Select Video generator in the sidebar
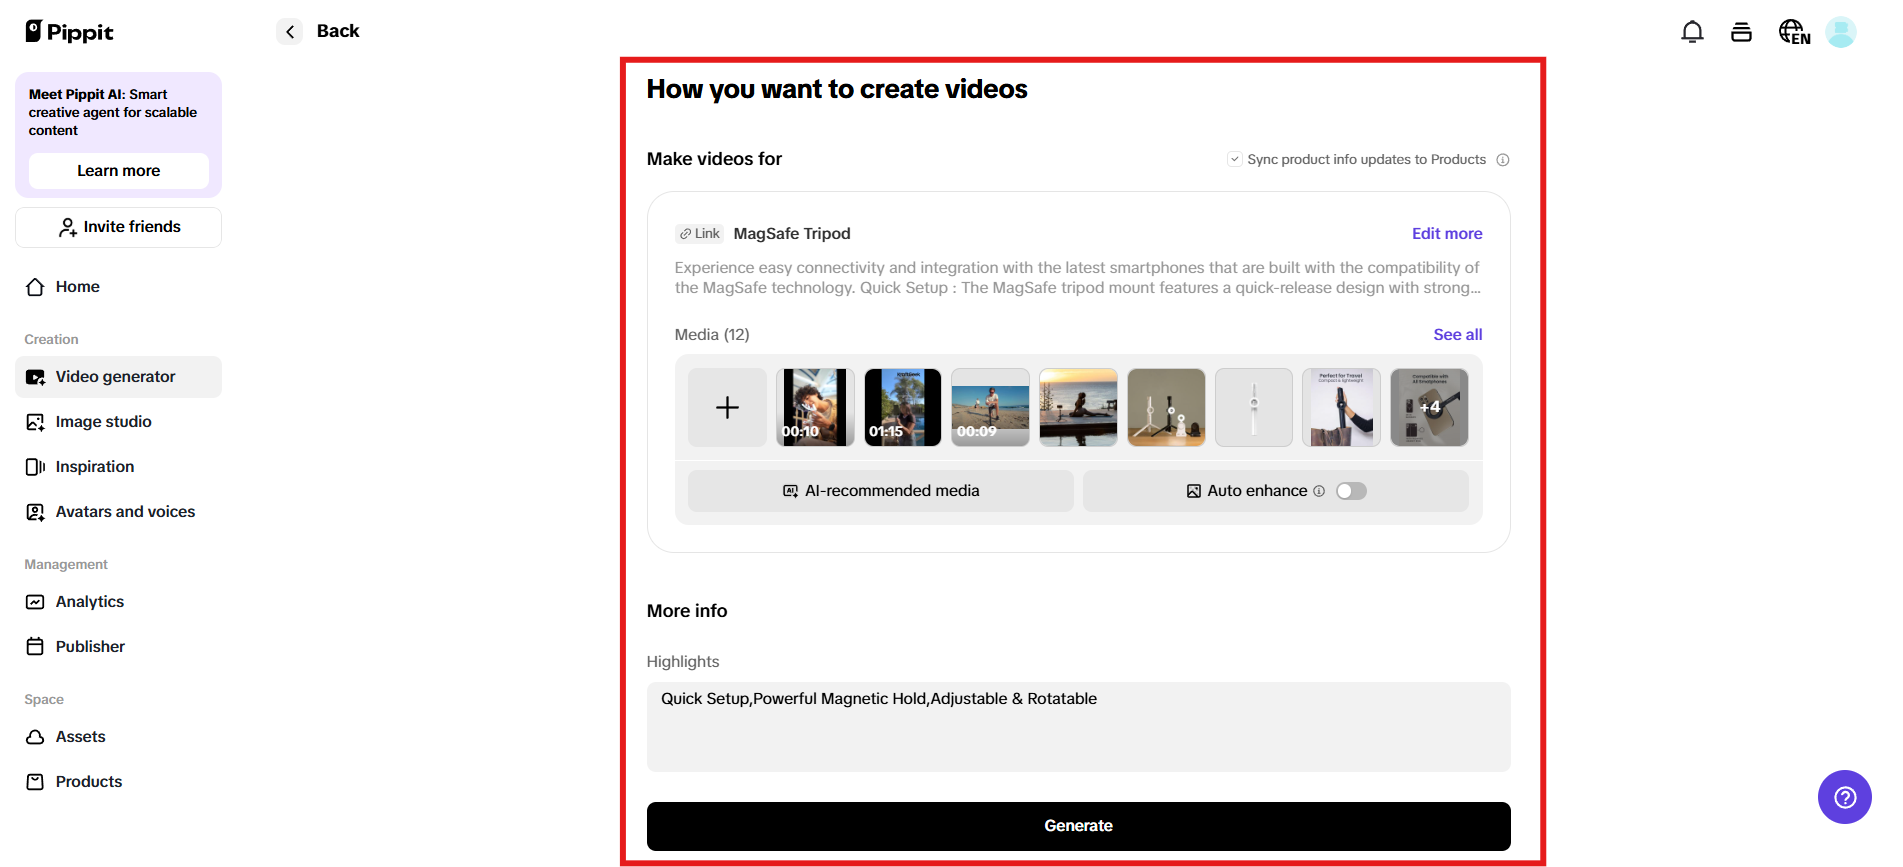 click(x=118, y=377)
